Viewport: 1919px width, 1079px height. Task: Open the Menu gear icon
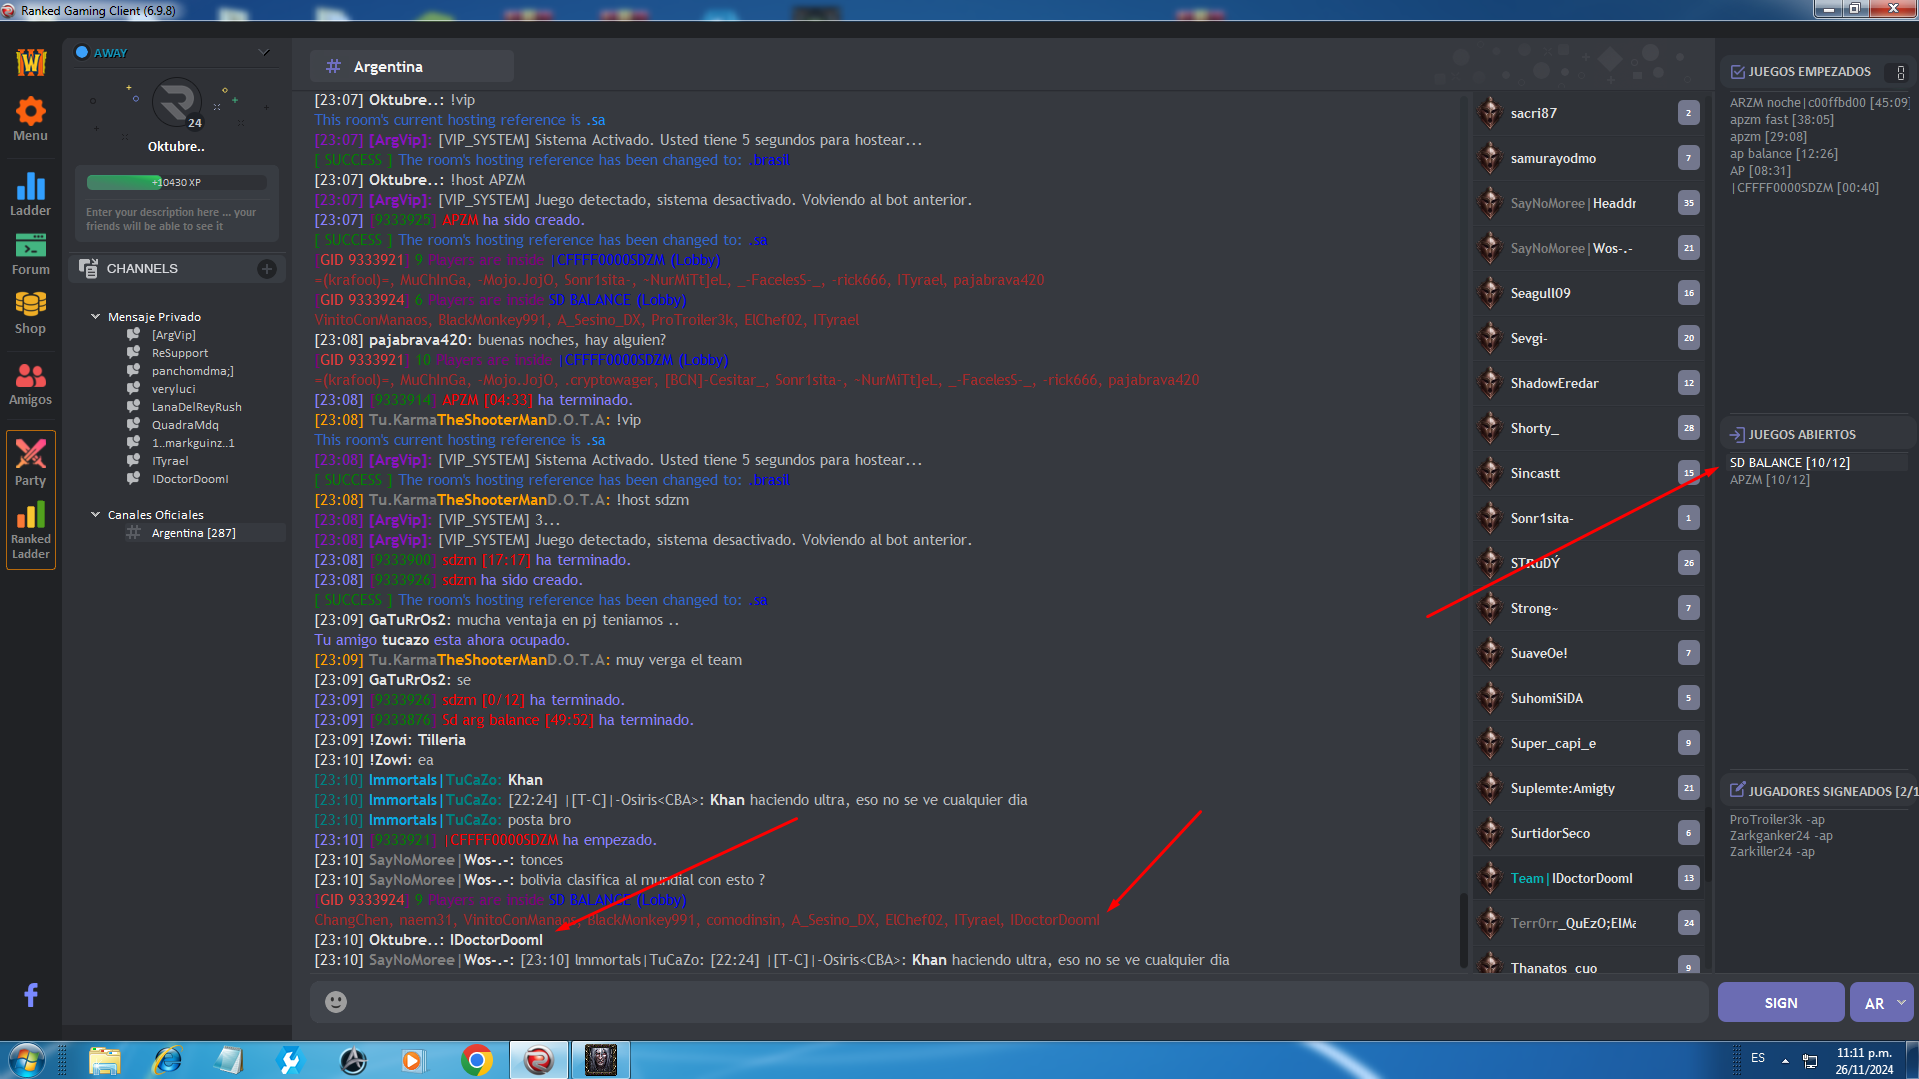point(30,118)
